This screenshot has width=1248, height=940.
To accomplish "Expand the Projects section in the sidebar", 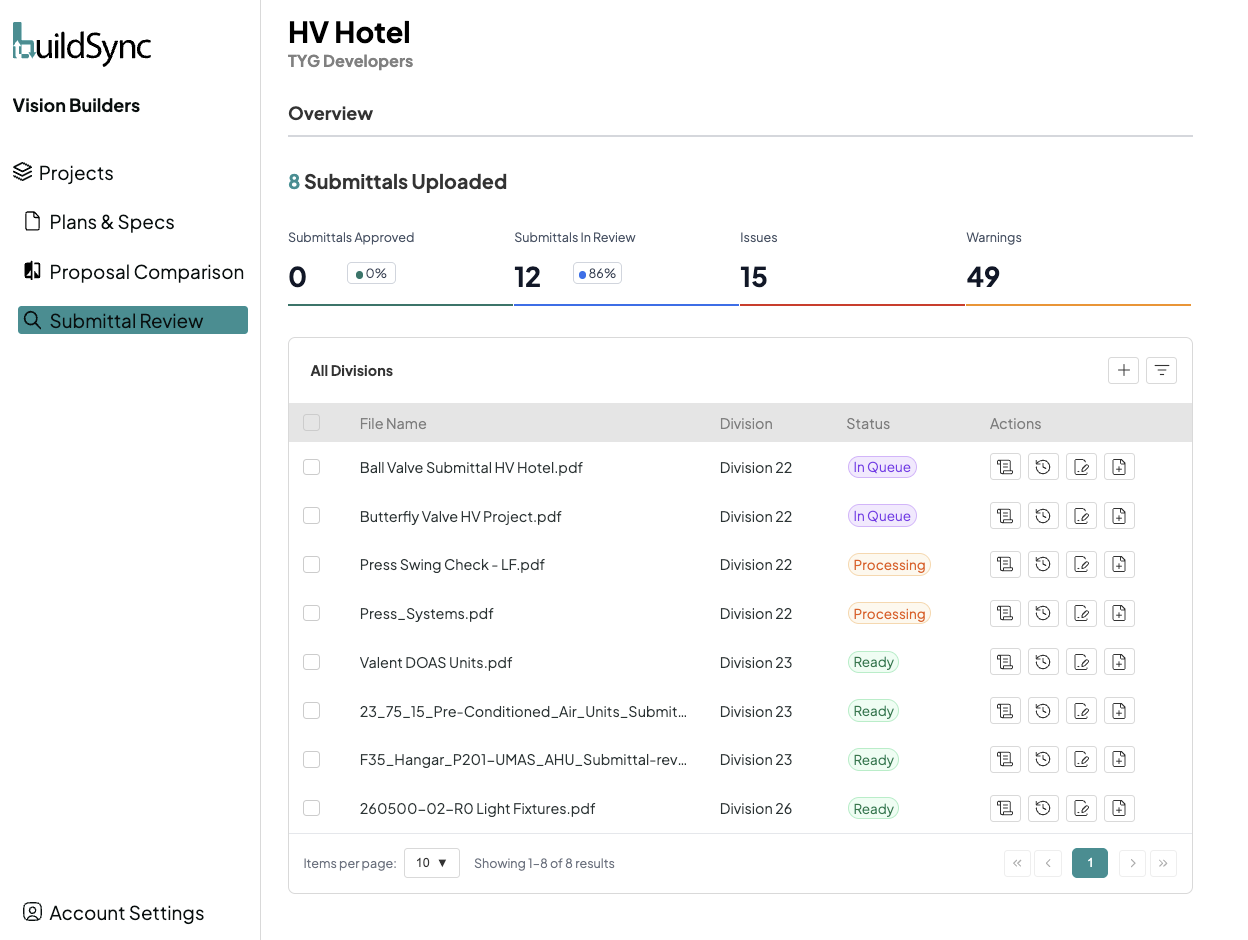I will 75,172.
